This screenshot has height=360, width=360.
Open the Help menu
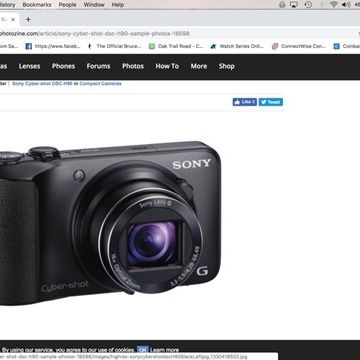click(118, 5)
